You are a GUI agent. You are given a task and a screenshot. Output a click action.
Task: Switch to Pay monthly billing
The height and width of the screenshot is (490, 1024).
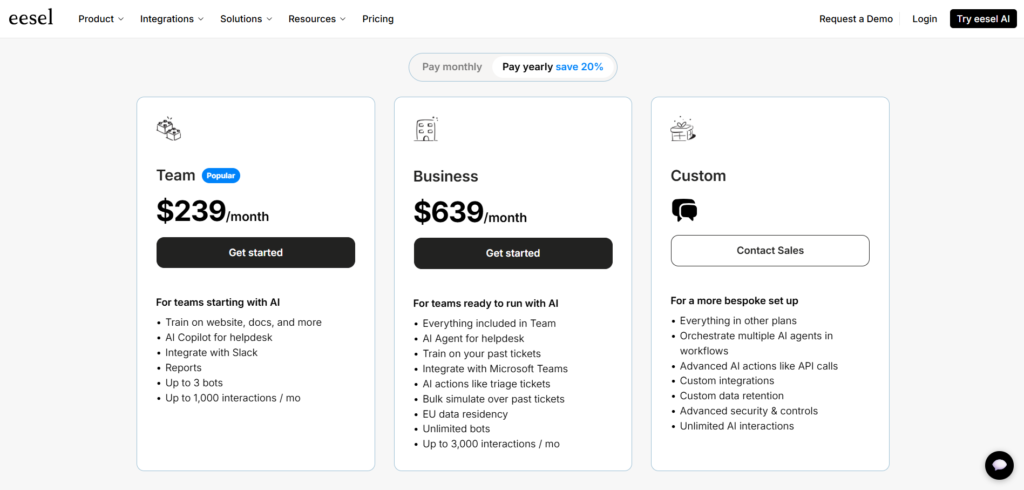point(452,67)
